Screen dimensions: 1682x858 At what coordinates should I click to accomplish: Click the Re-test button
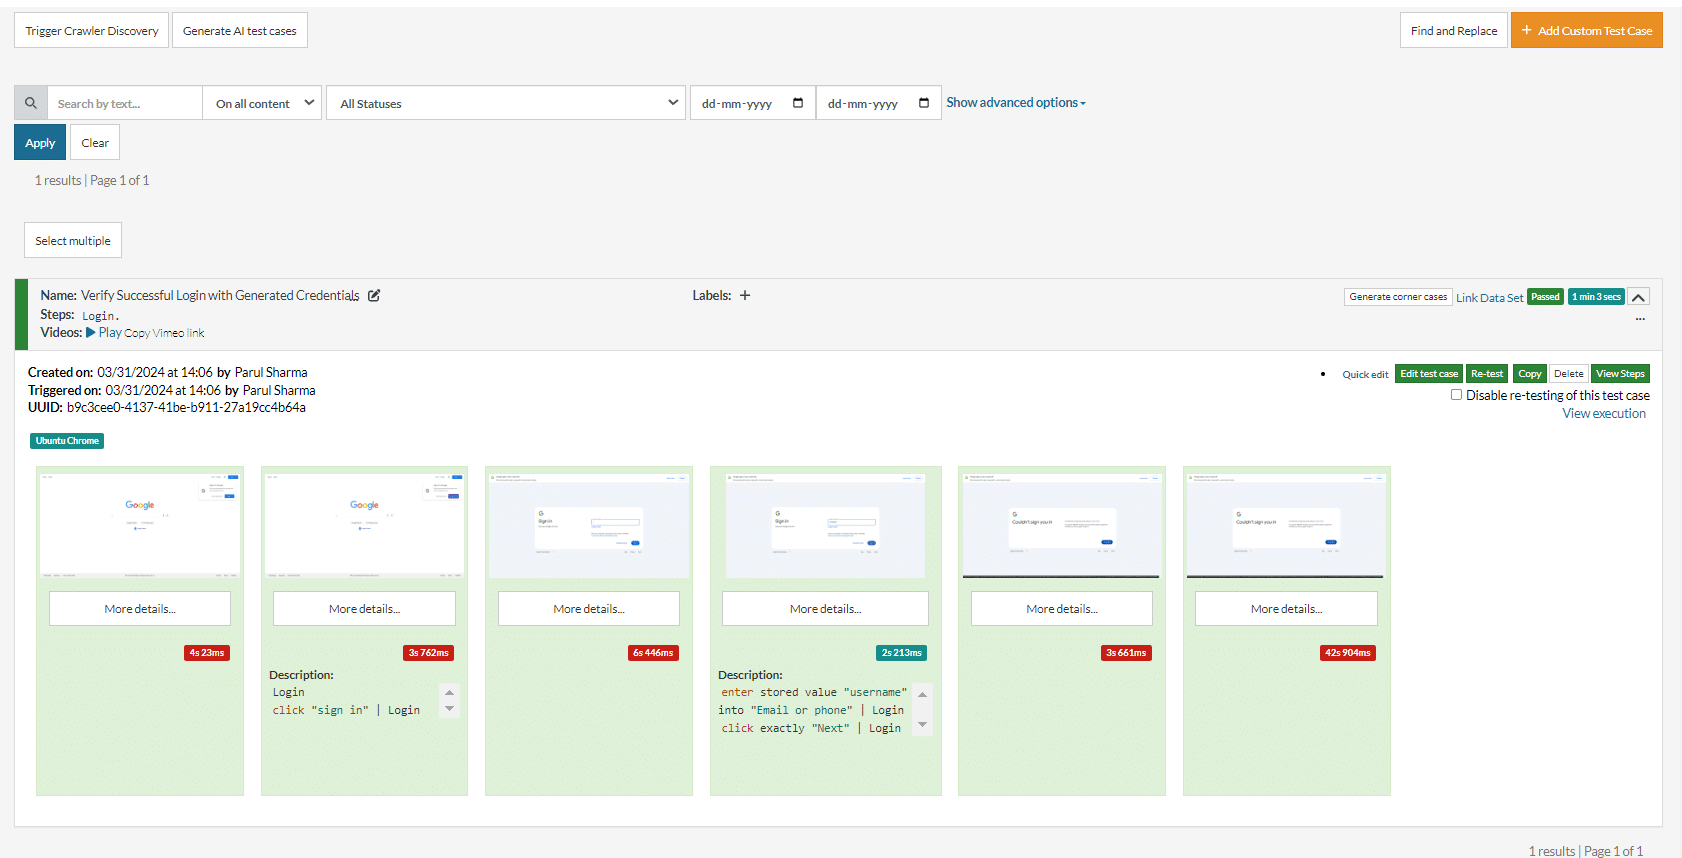pyautogui.click(x=1487, y=374)
